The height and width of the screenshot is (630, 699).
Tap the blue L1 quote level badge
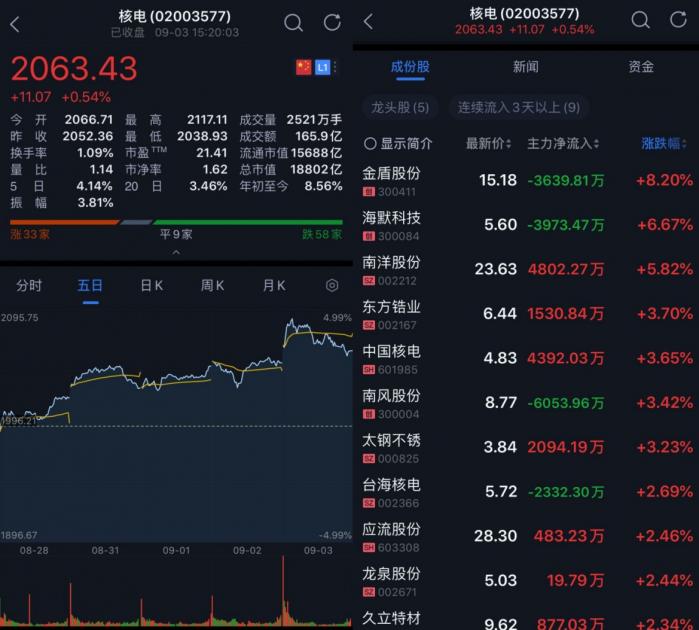322,67
